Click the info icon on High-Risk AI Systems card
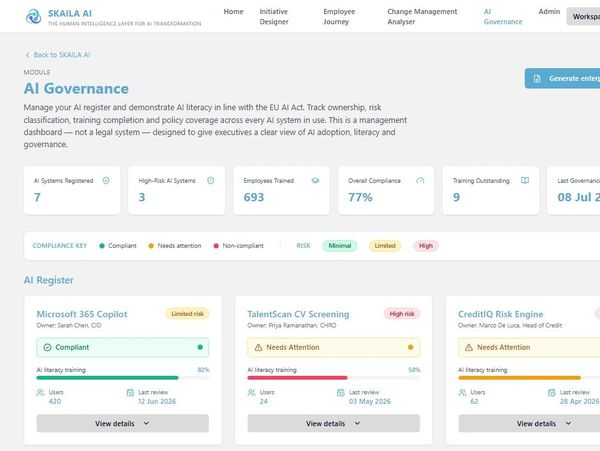Image resolution: width=600 pixels, height=451 pixels. (210, 181)
